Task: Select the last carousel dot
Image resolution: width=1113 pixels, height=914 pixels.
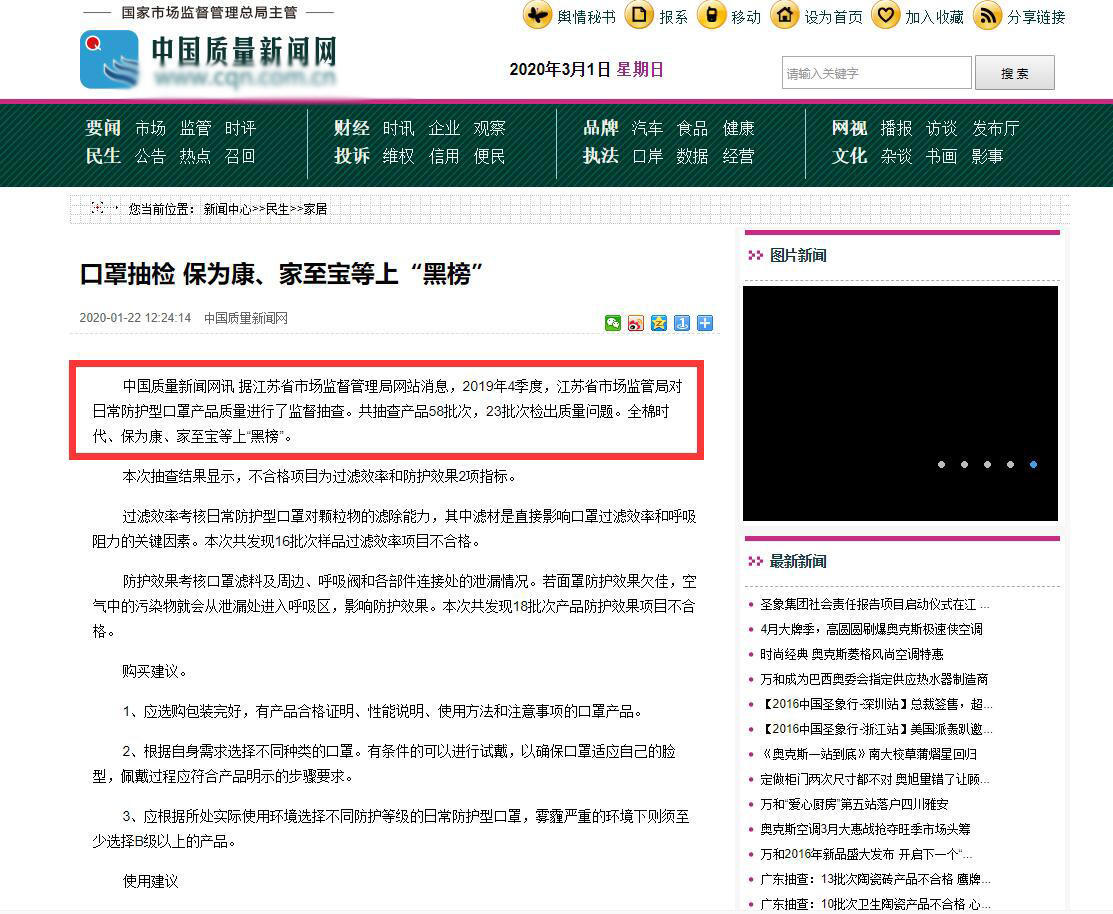Action: coord(1033,464)
